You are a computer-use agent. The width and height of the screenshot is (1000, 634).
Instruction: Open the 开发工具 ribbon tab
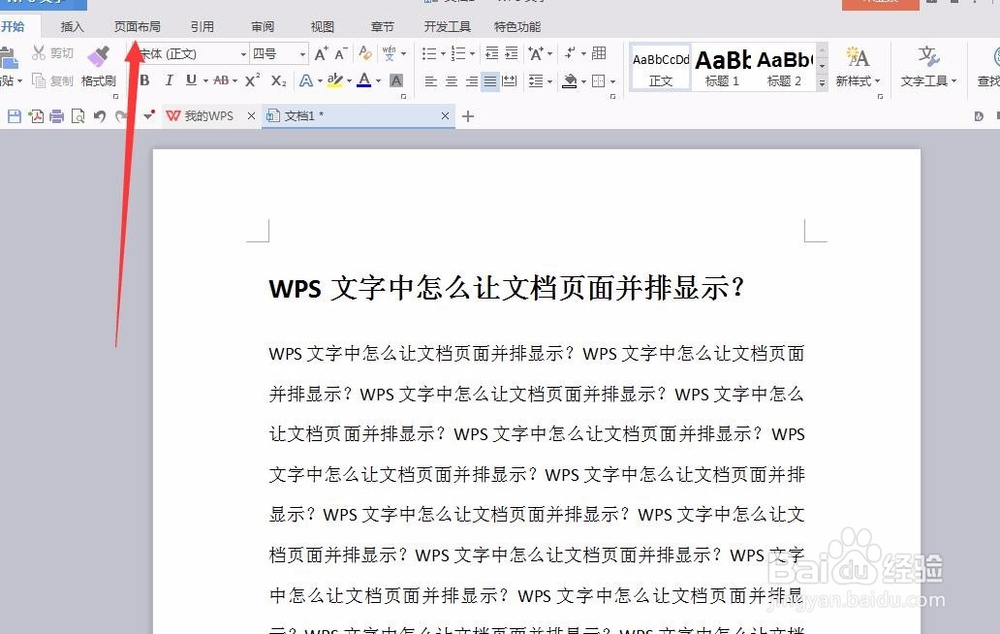(447, 27)
